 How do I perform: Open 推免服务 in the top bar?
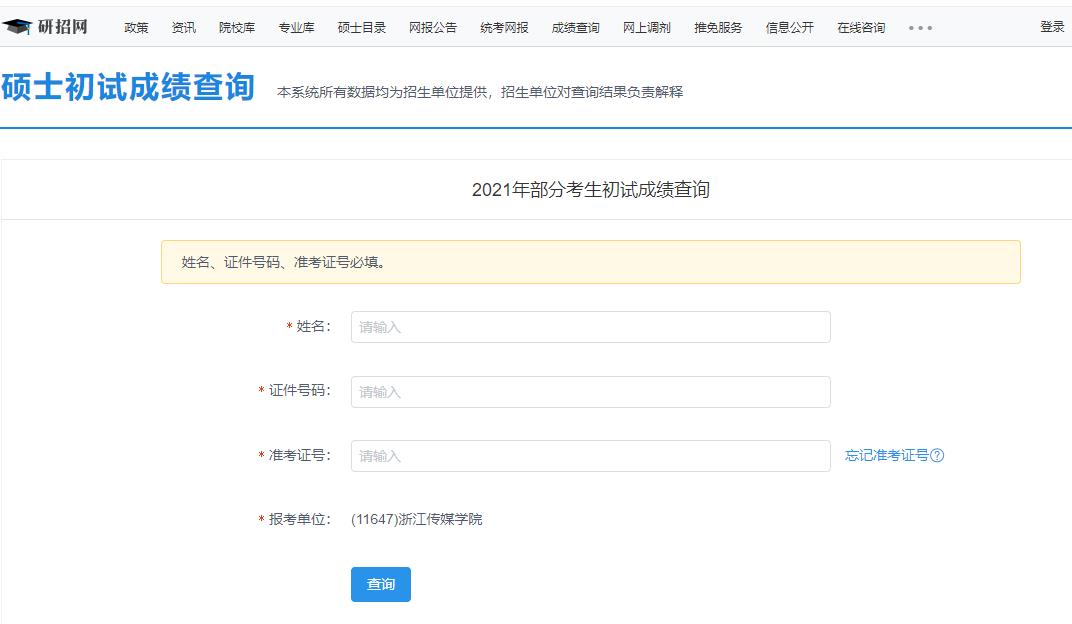click(718, 28)
